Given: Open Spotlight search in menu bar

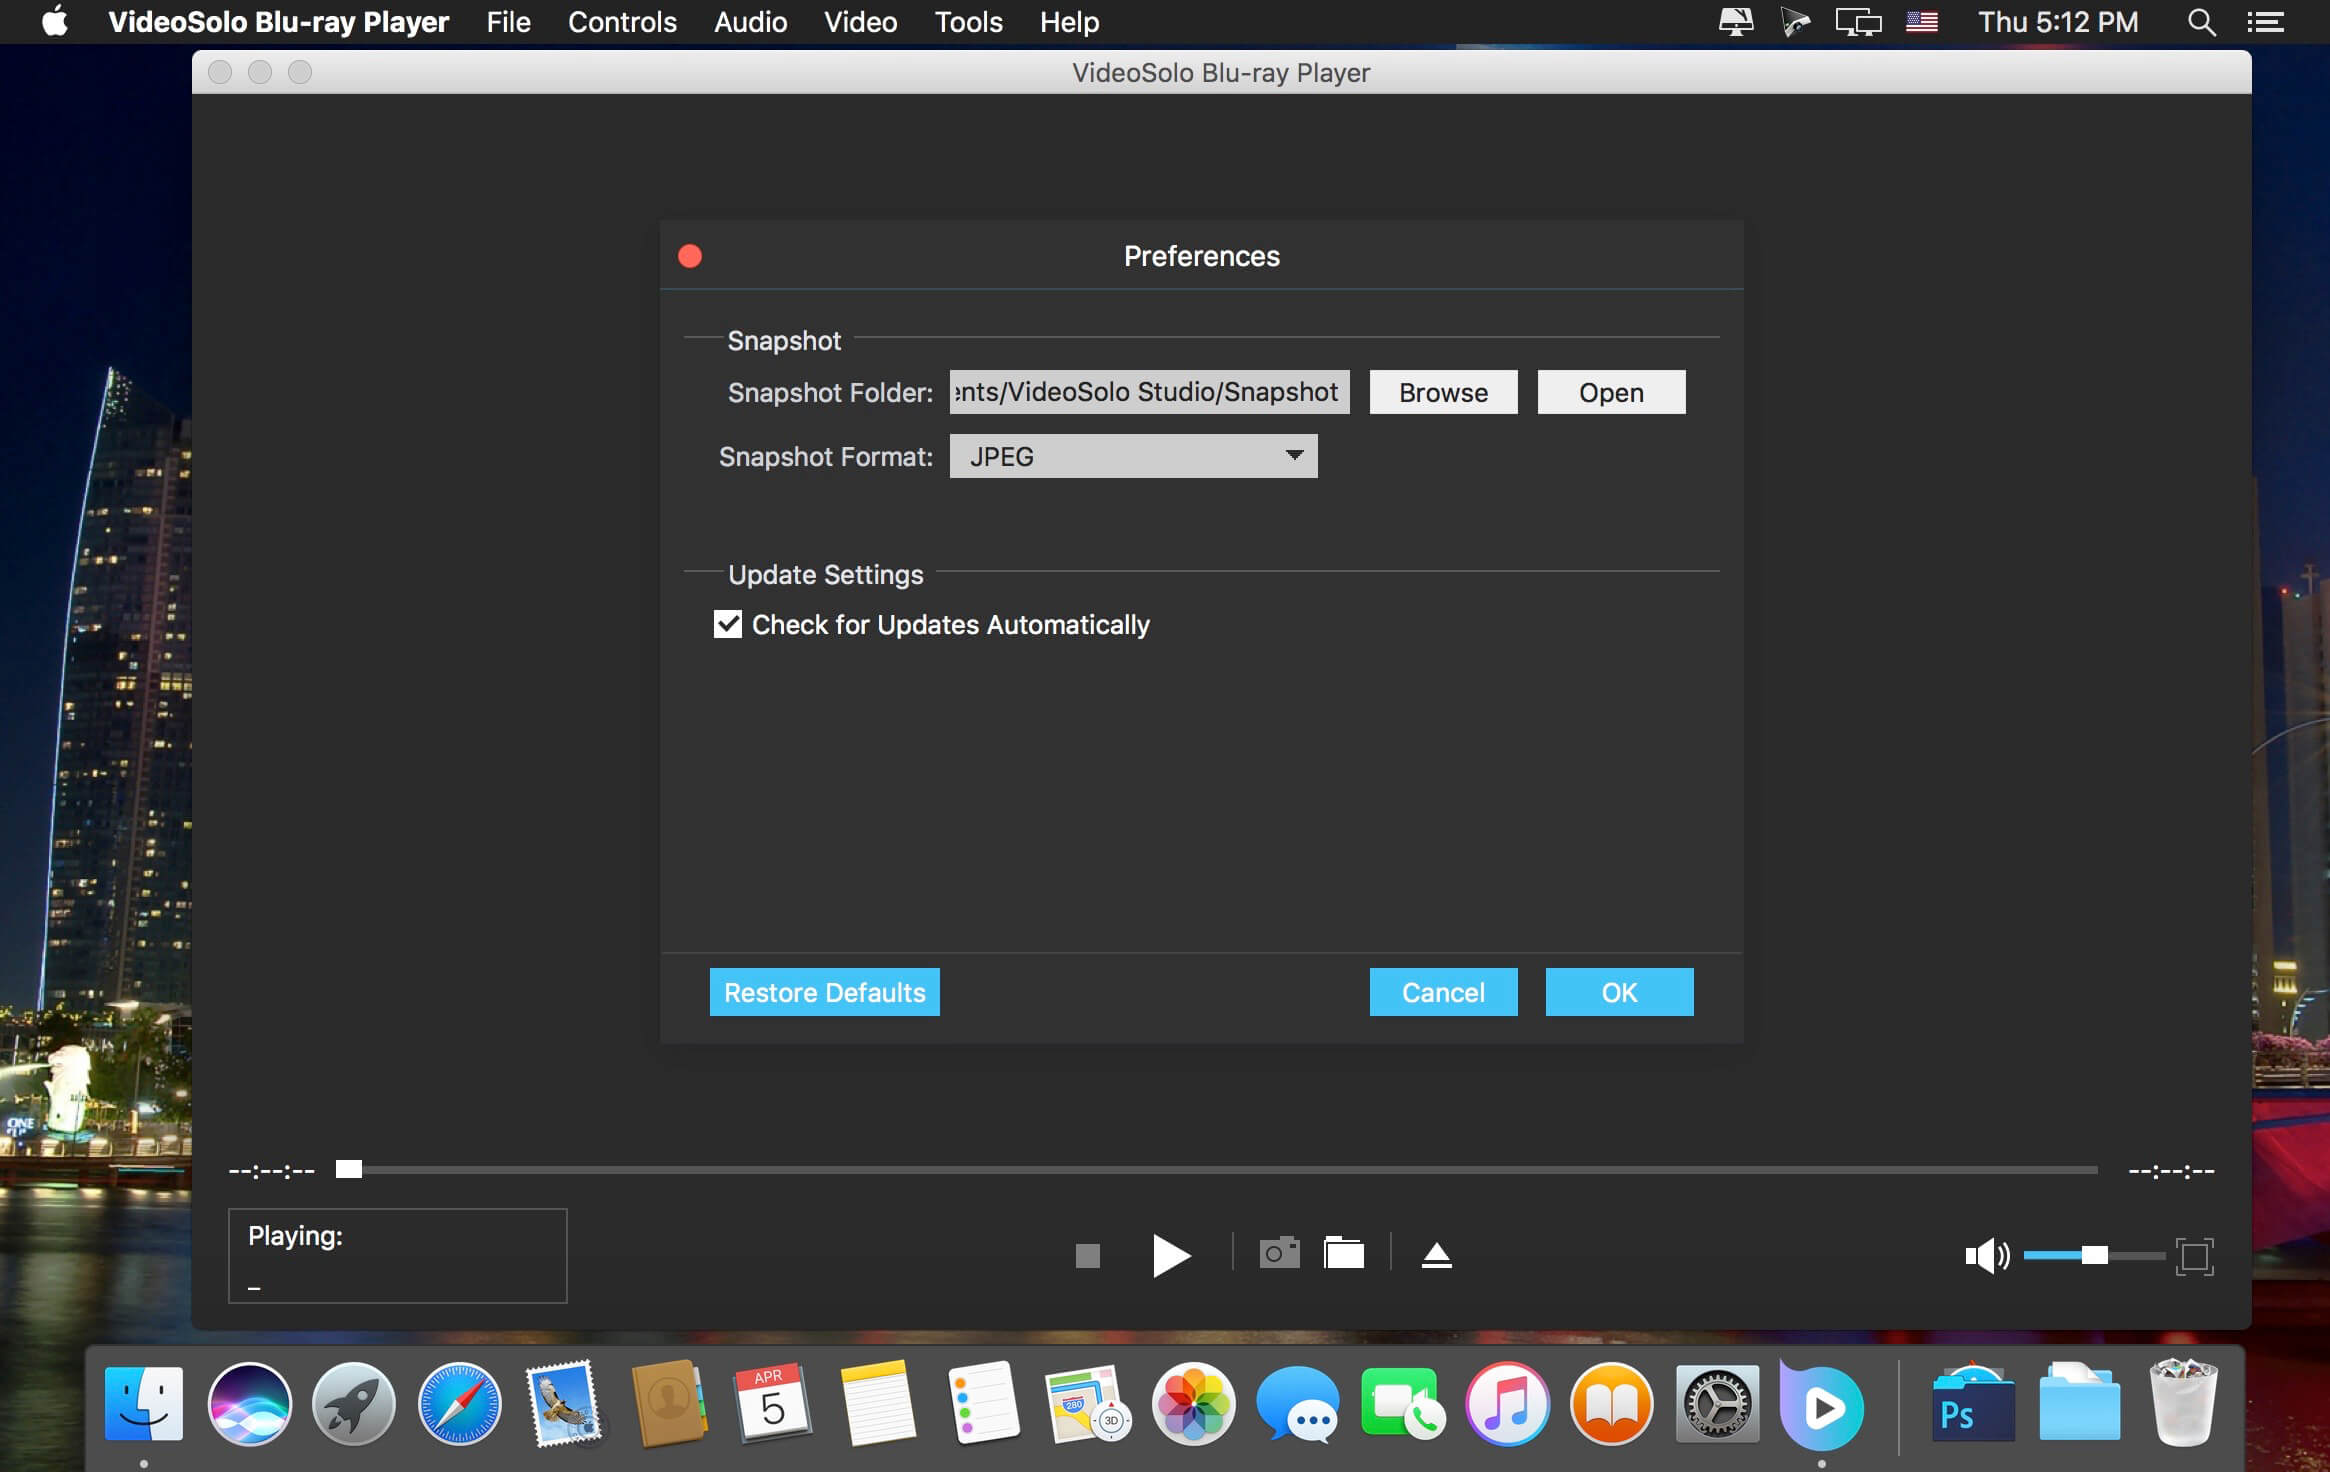Looking at the screenshot, I should (x=2201, y=22).
